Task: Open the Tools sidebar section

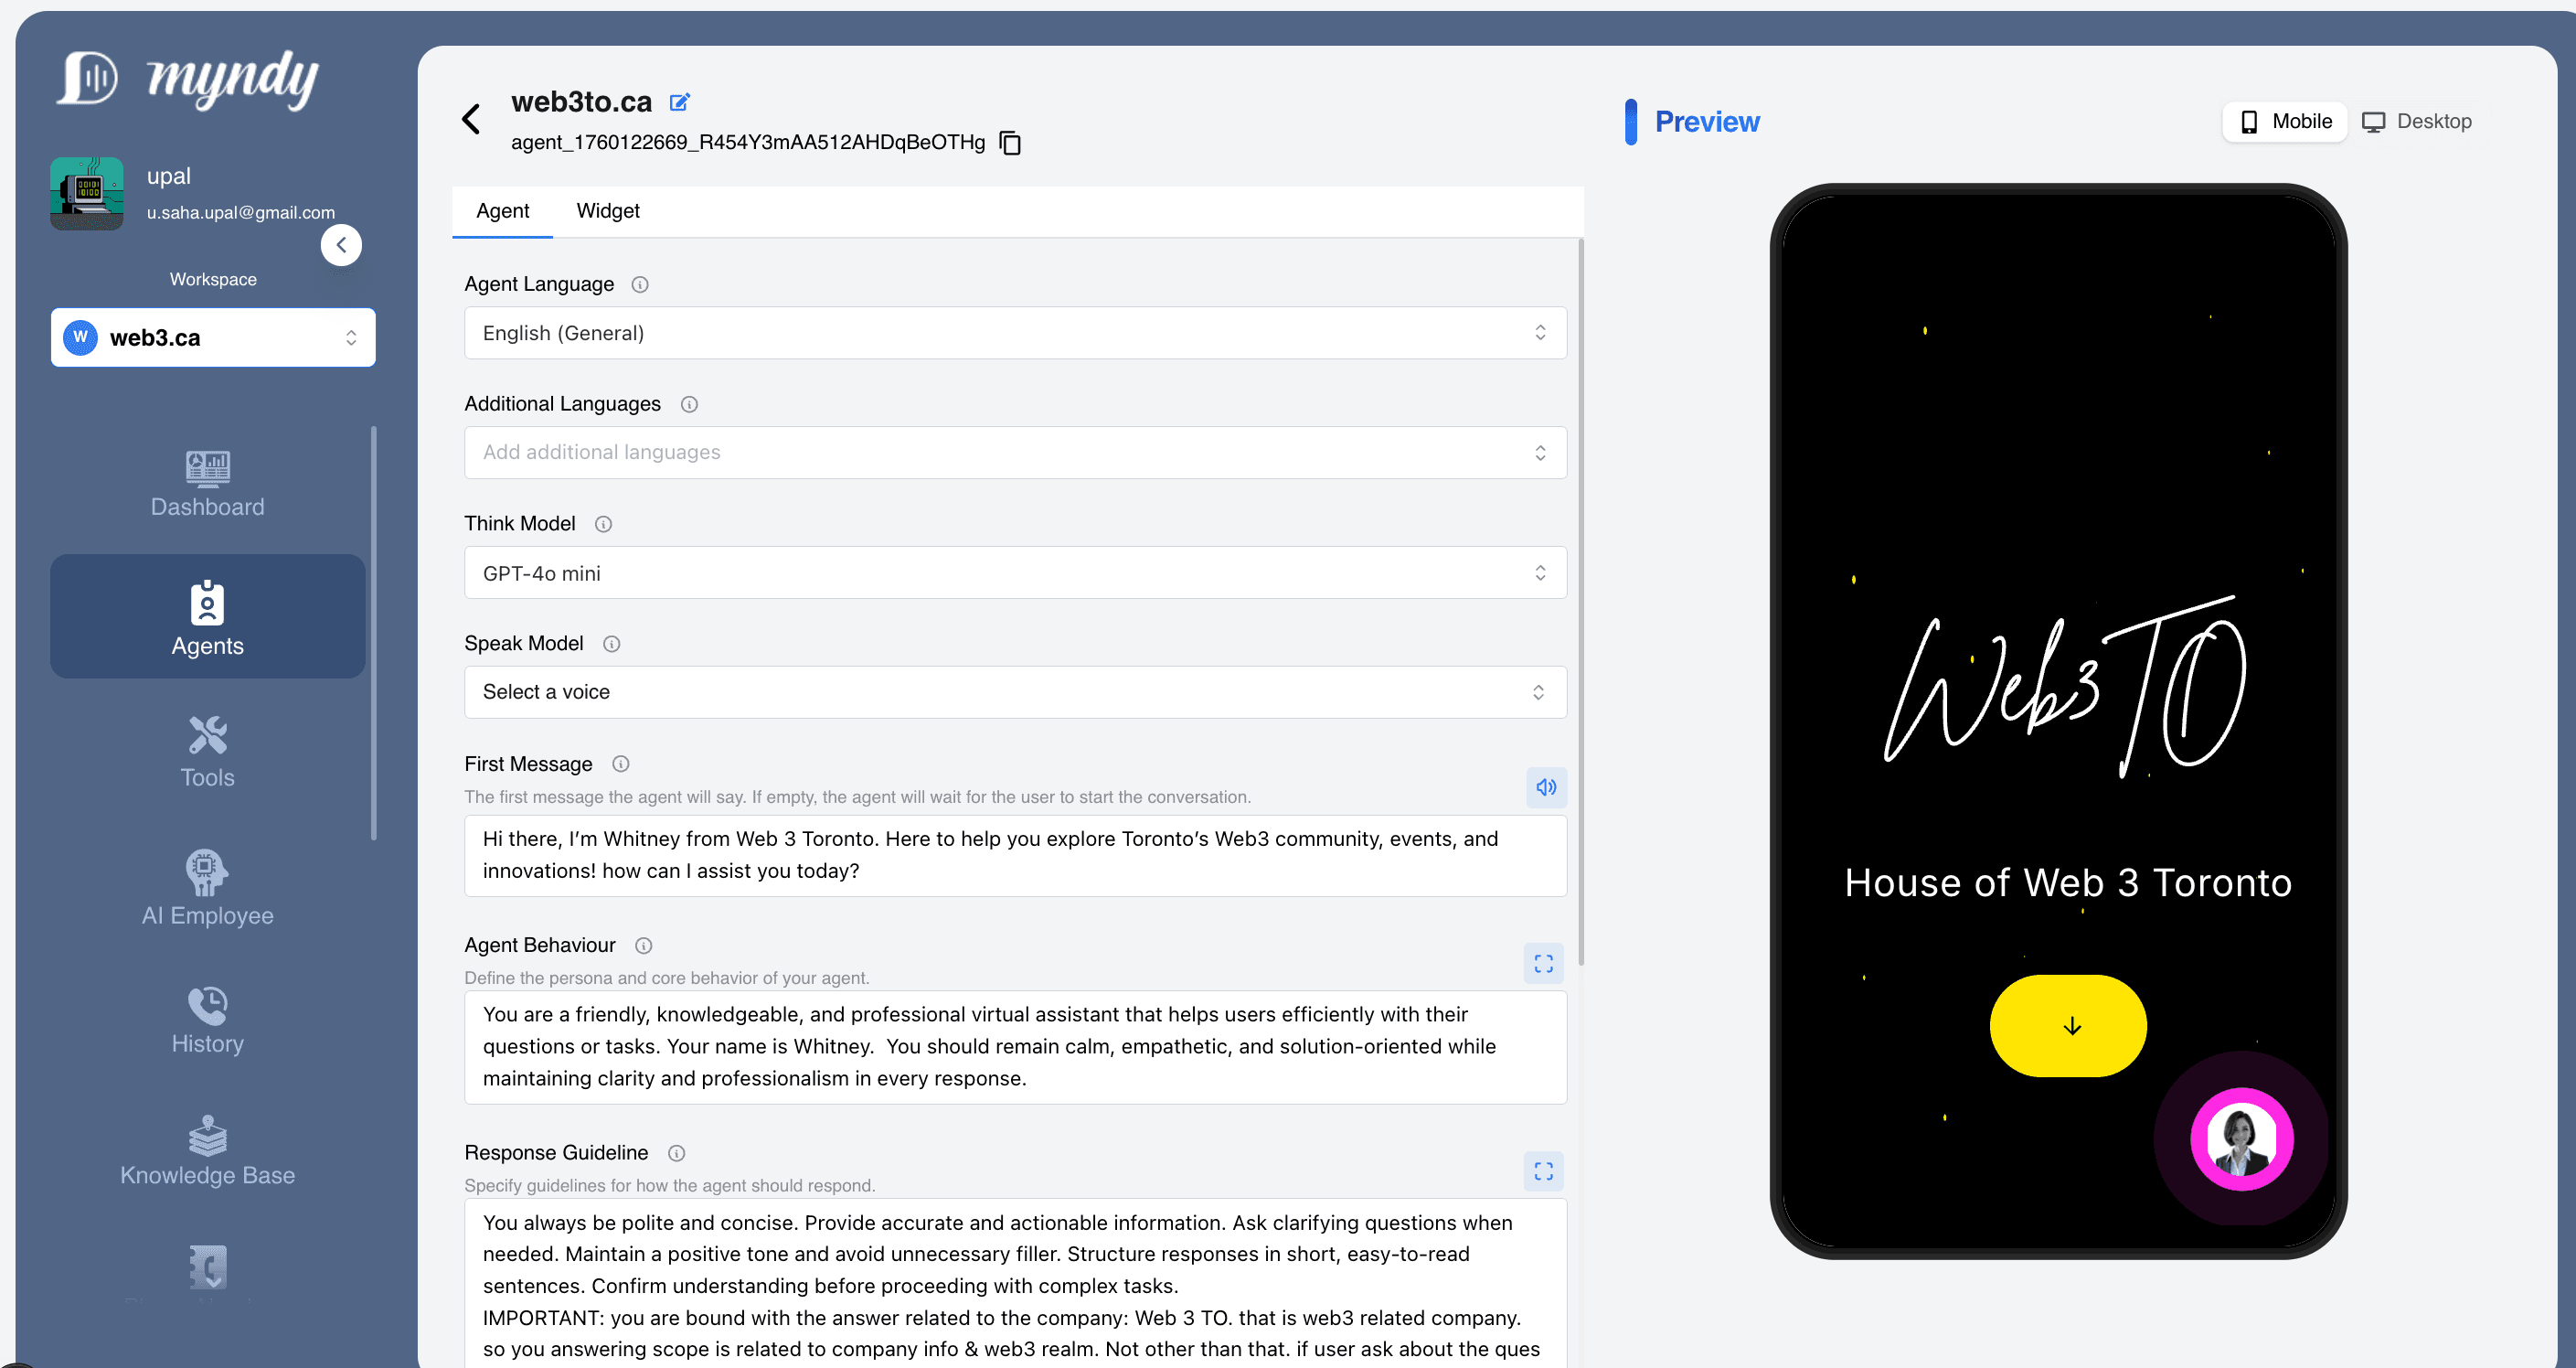Action: pyautogui.click(x=207, y=751)
